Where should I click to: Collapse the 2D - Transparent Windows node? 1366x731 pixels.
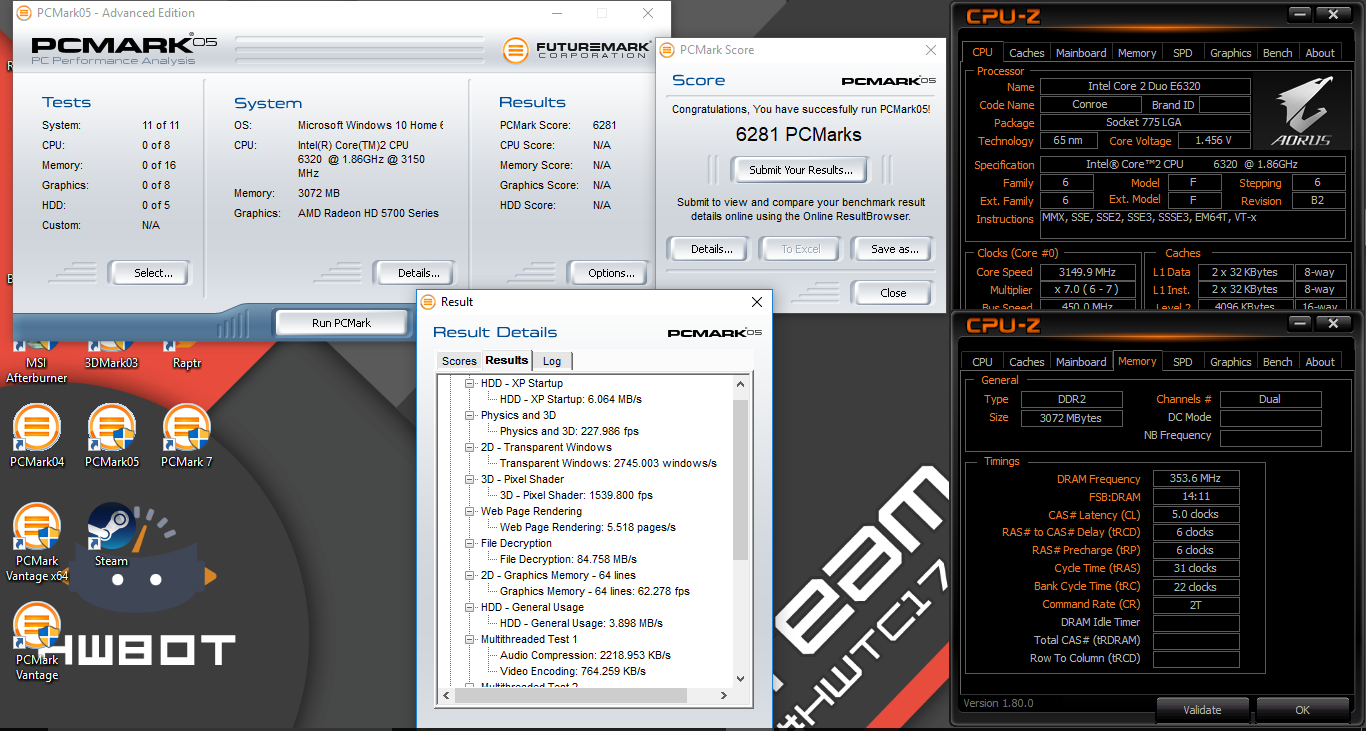click(471, 447)
